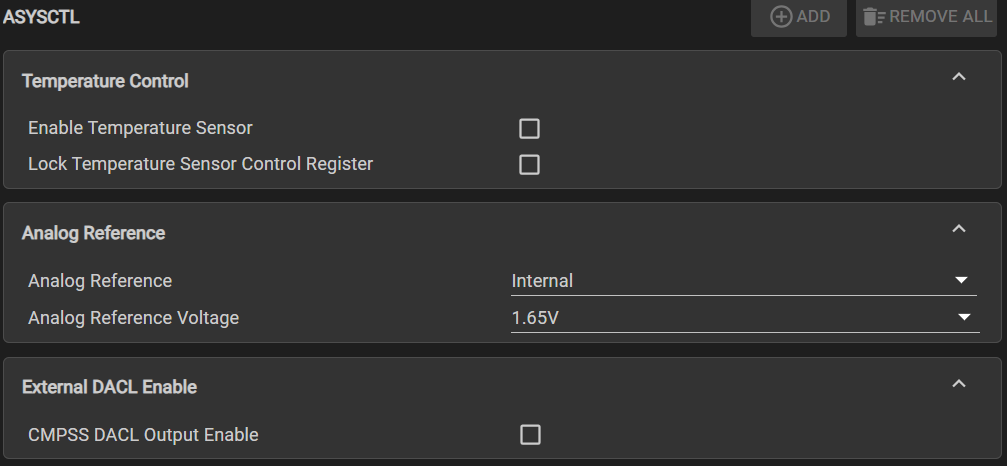Viewport: 1007px width, 466px height.
Task: Open the Analog Reference Voltage 1.65V dropdown
Action: point(730,318)
